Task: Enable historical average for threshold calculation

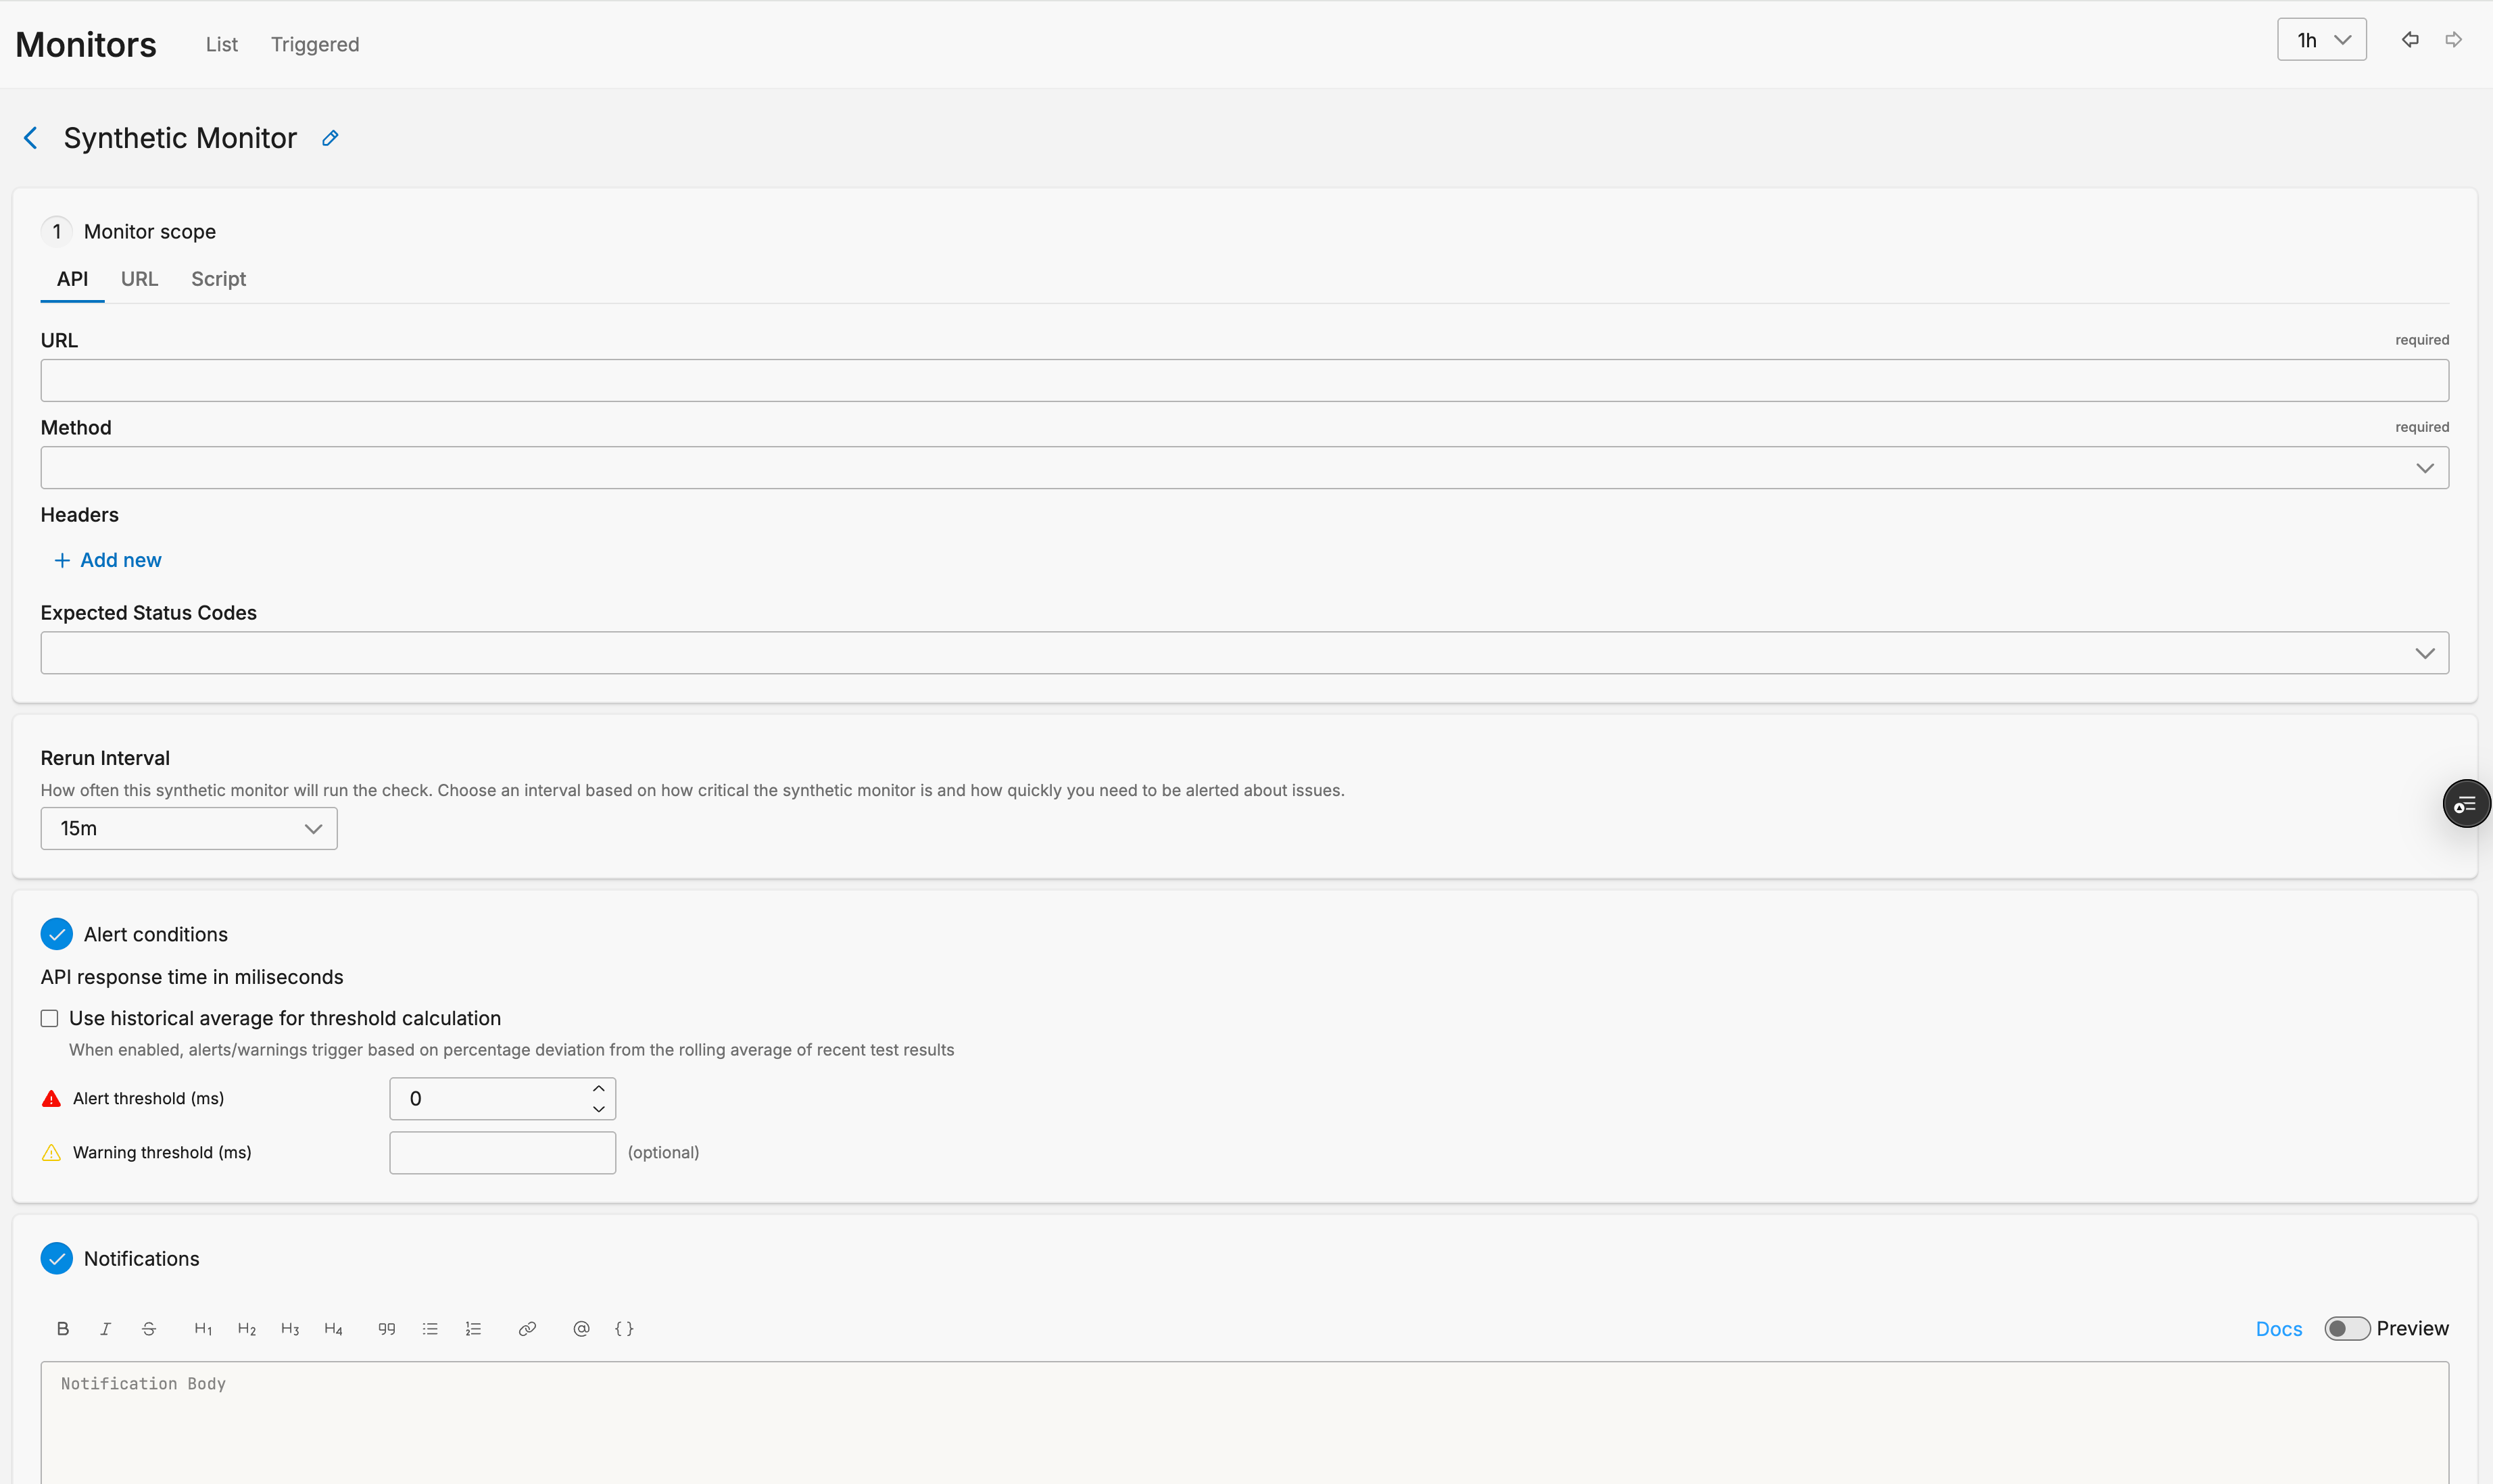Action: click(49, 1017)
